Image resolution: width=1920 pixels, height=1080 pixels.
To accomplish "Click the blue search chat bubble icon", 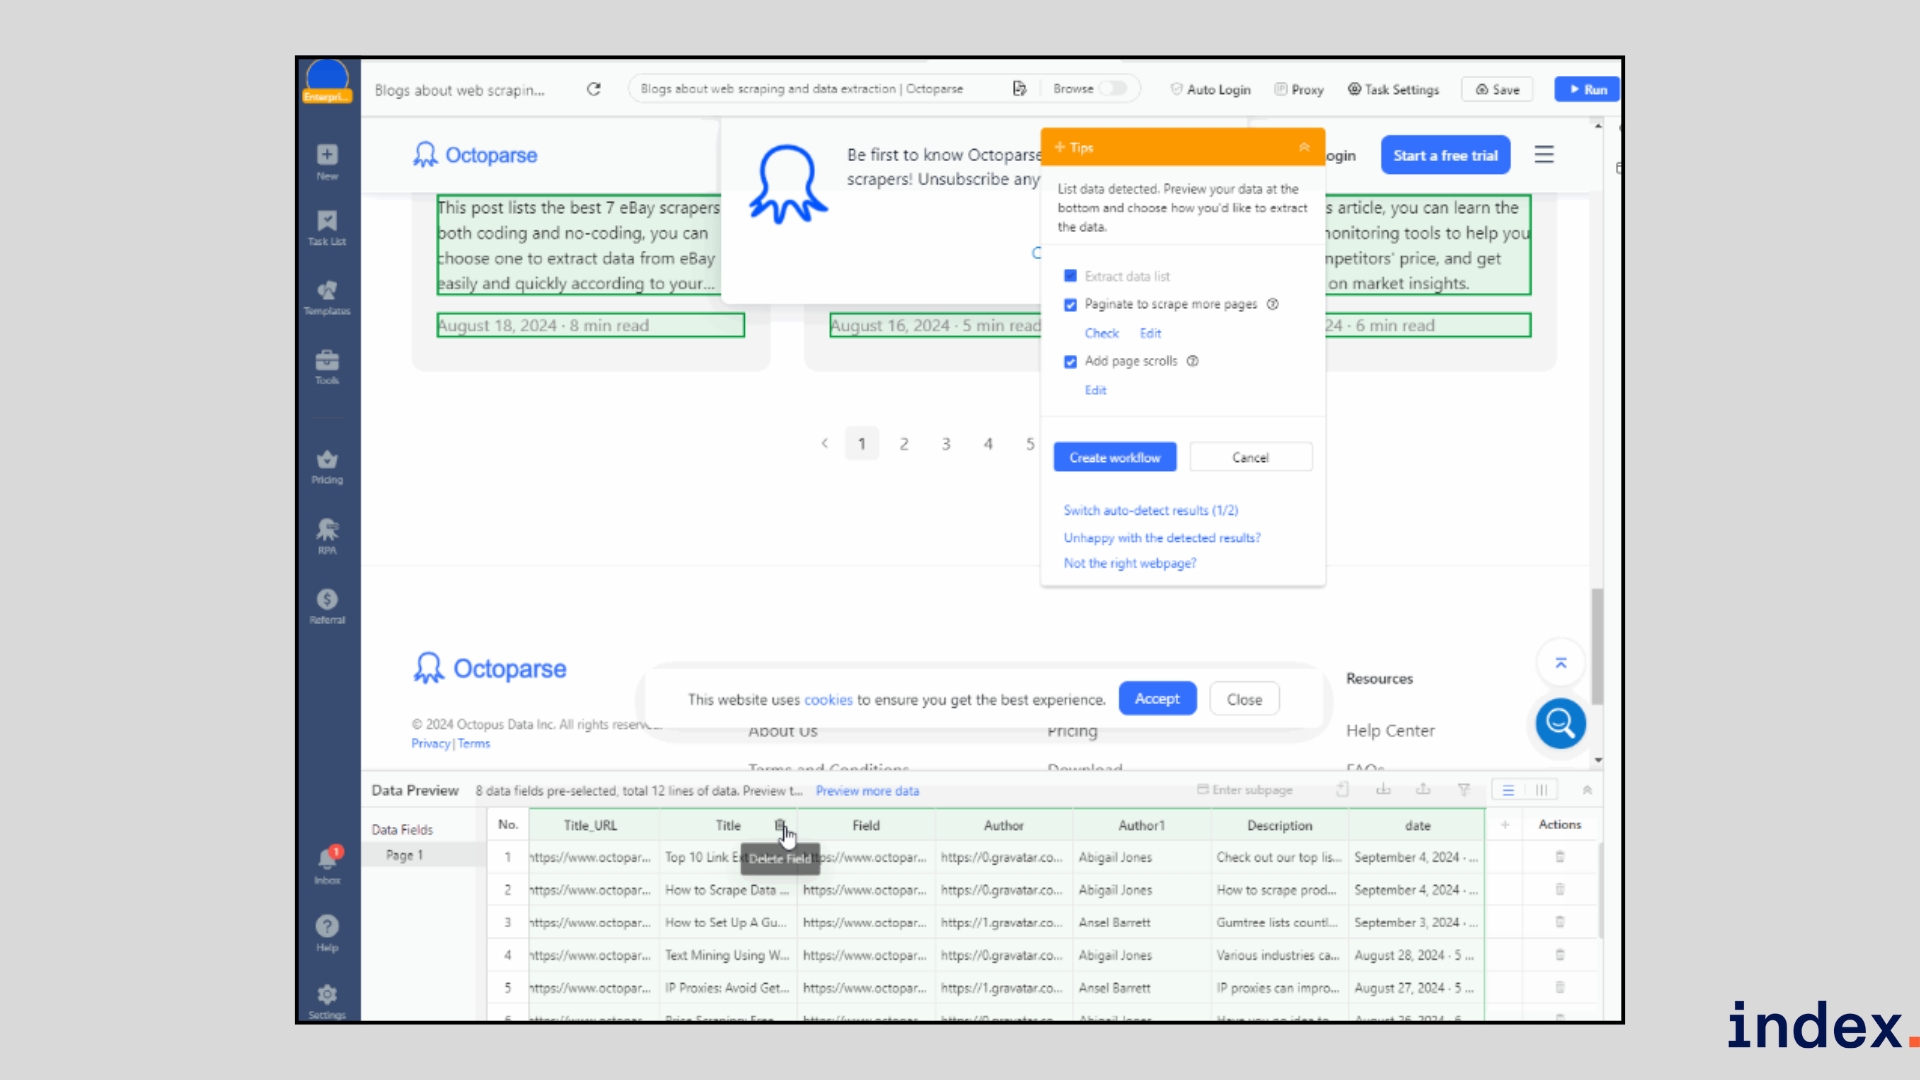I will tap(1560, 723).
